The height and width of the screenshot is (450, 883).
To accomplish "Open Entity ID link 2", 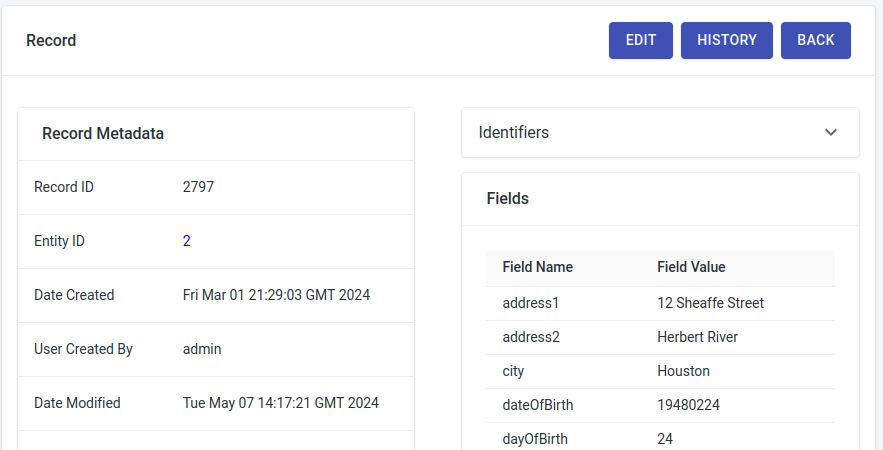I will [187, 241].
